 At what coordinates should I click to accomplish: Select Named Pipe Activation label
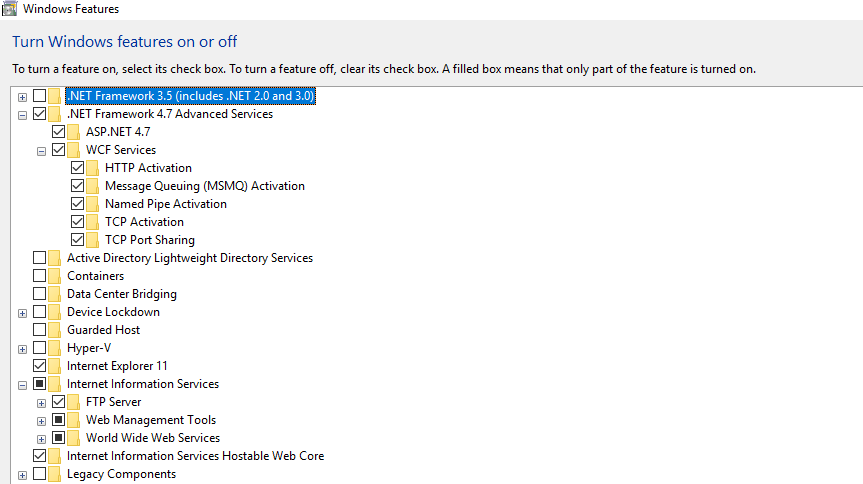[165, 204]
